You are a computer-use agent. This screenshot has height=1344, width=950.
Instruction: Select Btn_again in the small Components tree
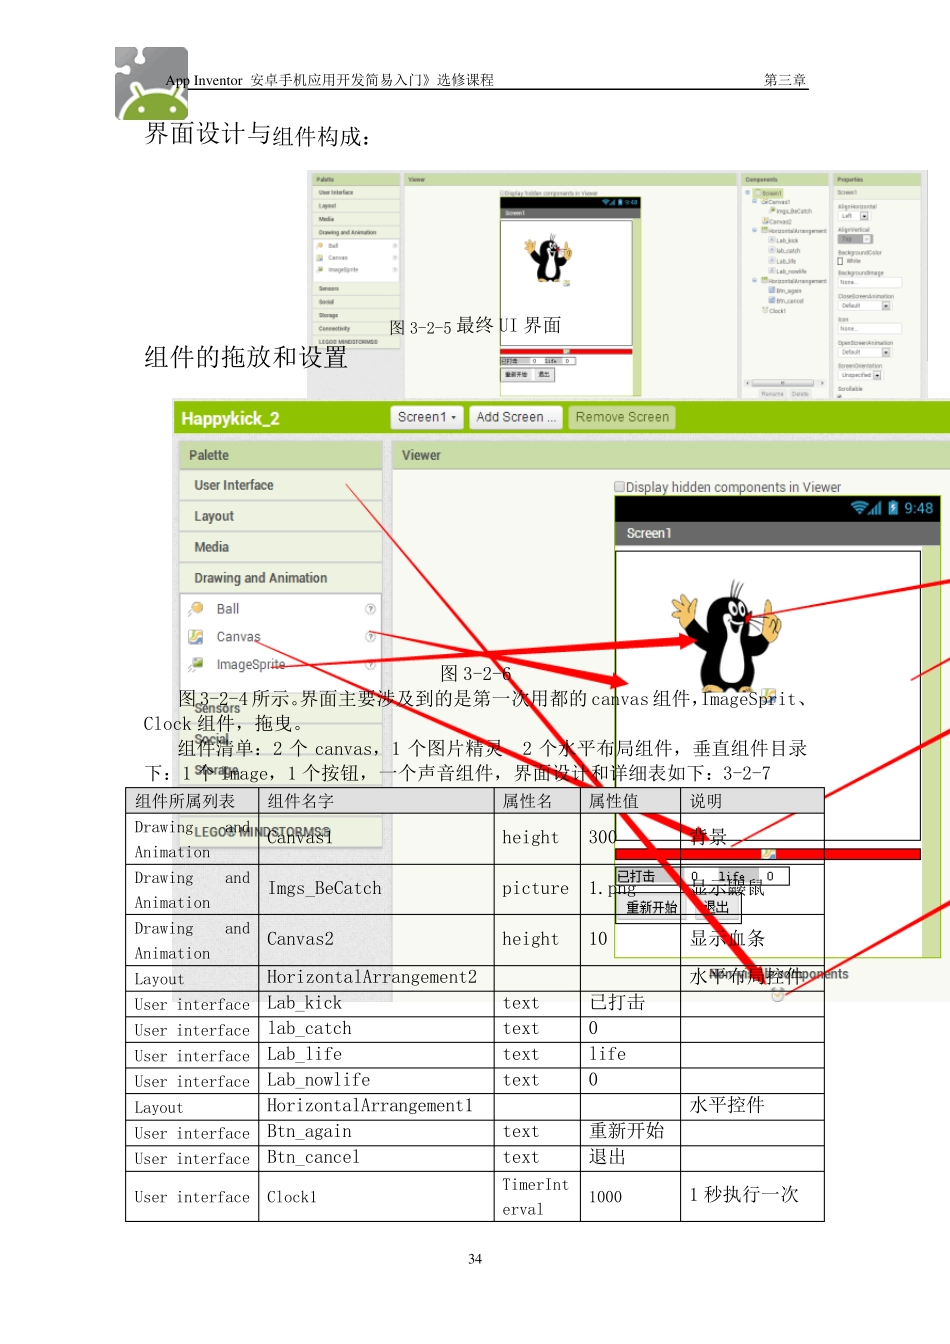point(788,291)
